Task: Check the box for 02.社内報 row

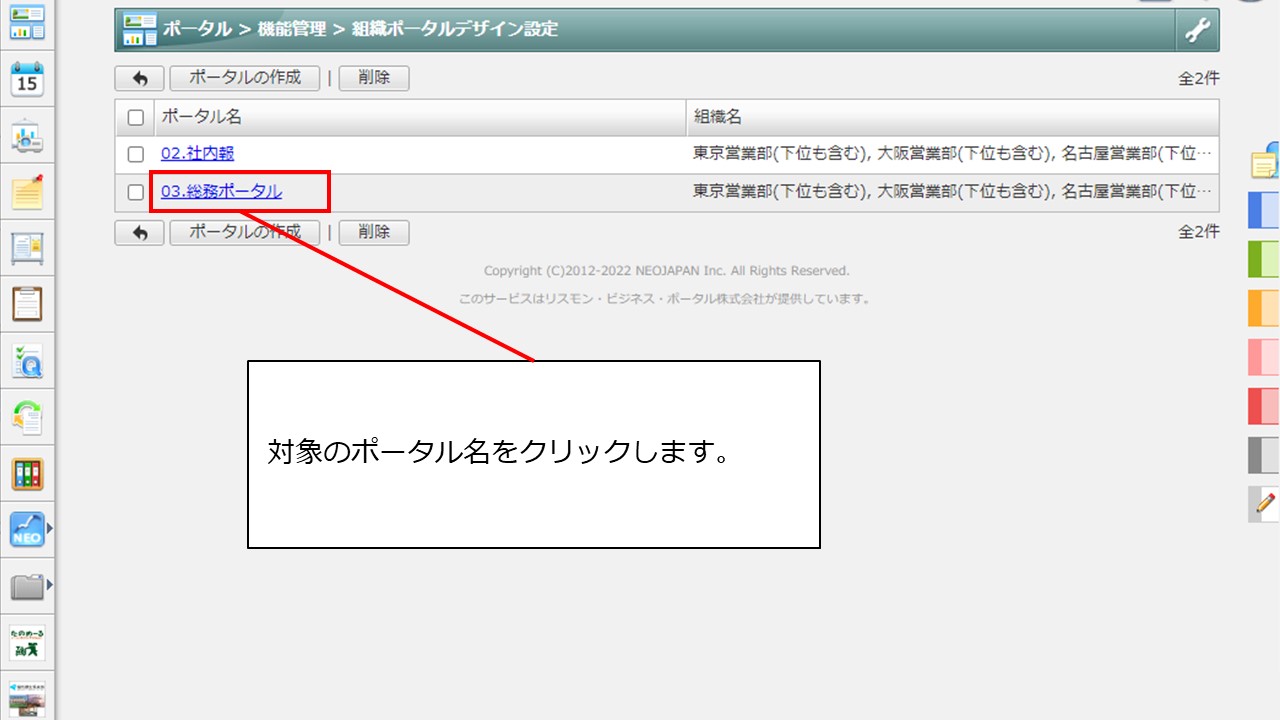Action: (136, 155)
